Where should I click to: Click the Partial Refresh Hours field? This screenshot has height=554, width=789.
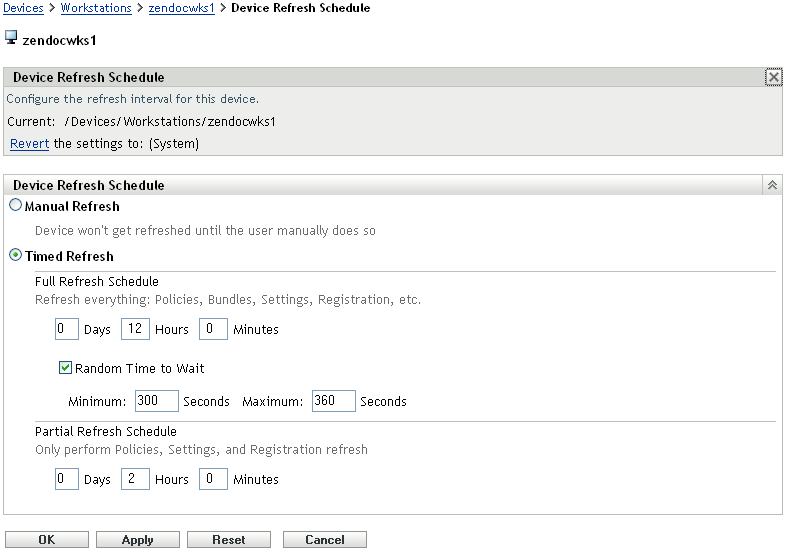pos(135,479)
